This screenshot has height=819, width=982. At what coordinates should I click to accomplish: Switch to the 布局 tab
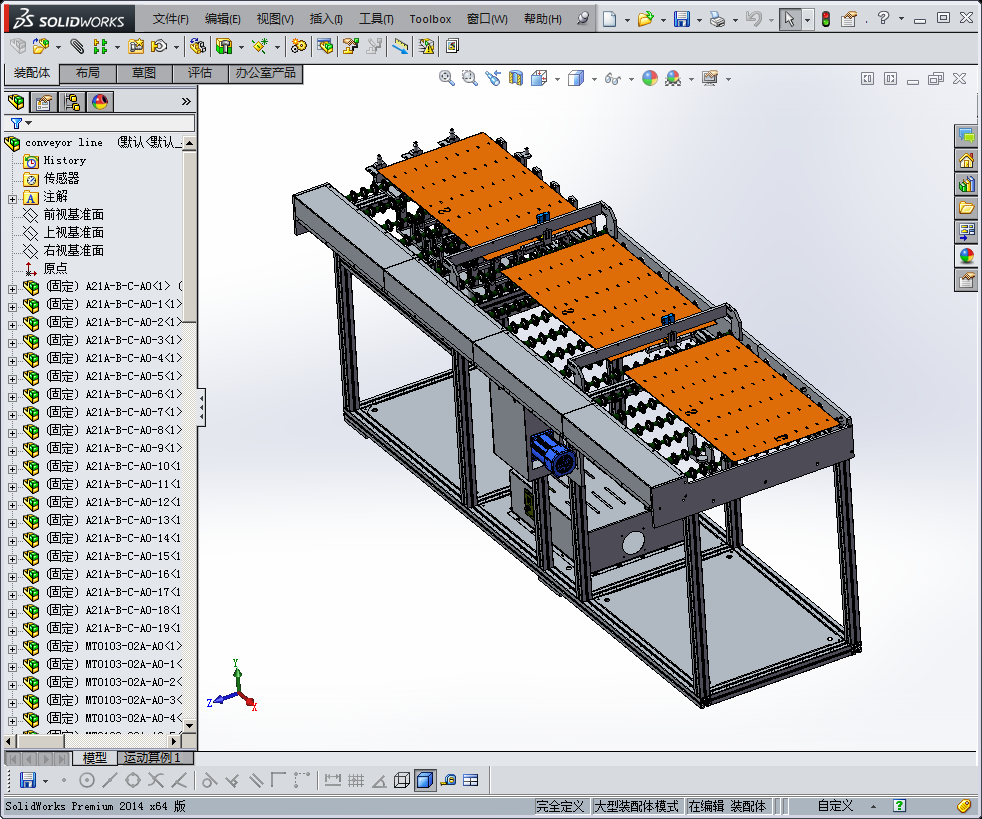pos(88,73)
